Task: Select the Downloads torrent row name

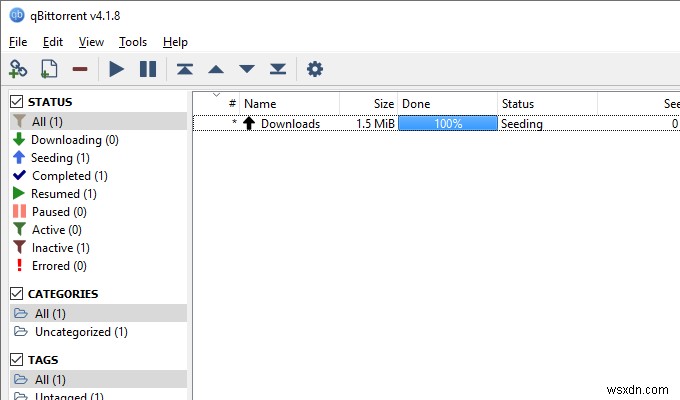Action: point(290,124)
